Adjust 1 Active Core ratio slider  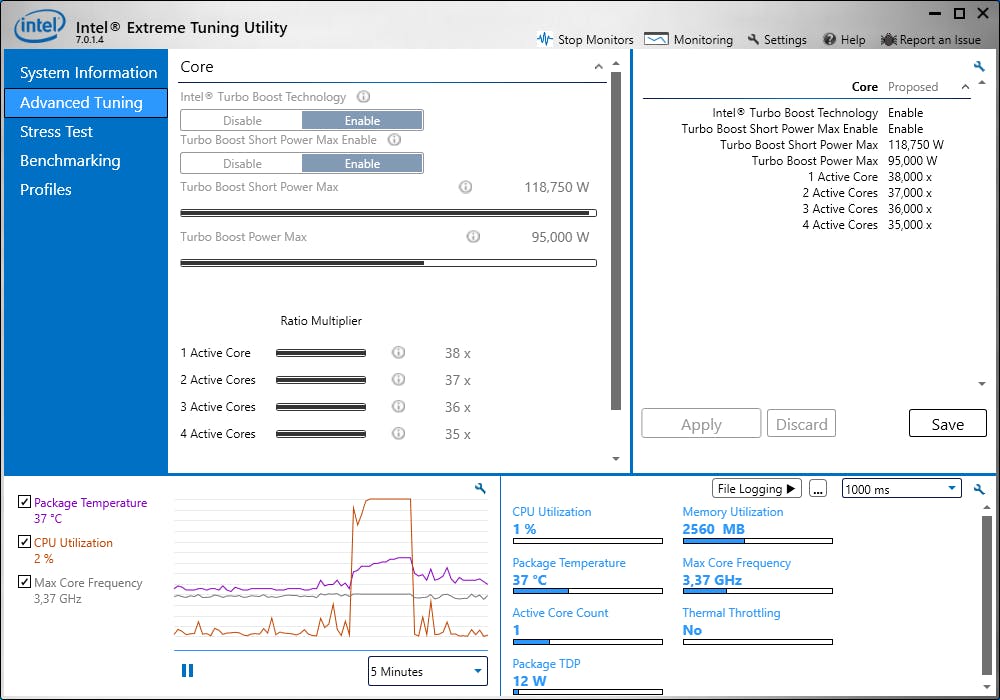tap(321, 353)
